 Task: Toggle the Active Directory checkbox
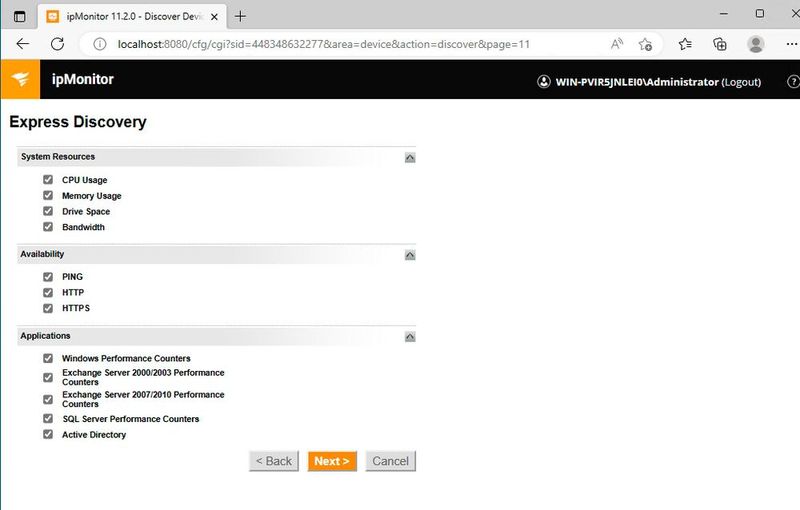(48, 435)
